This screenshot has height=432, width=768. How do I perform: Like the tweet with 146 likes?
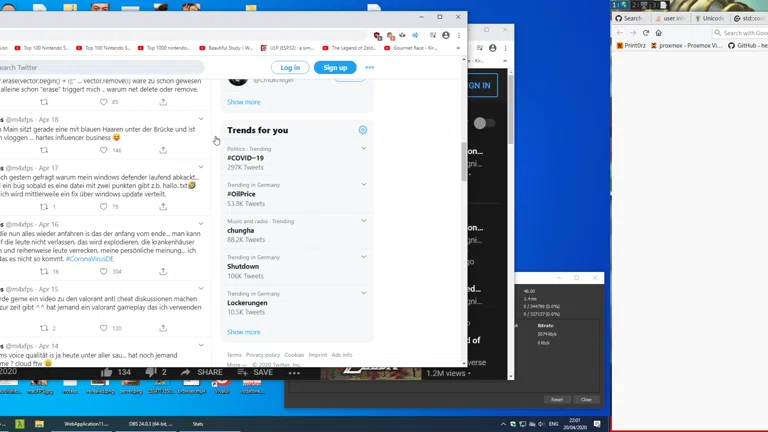point(104,150)
